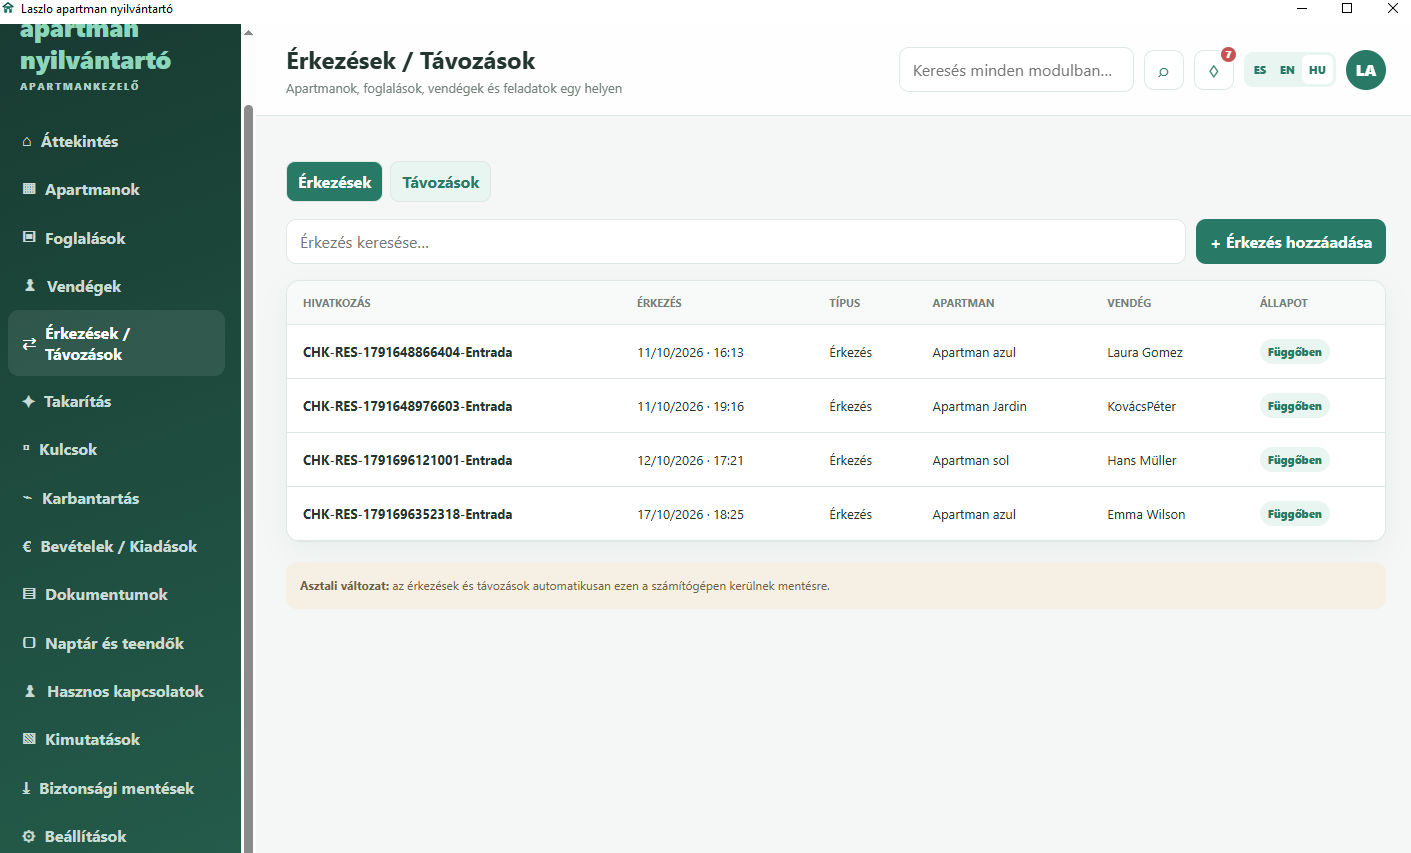The height and width of the screenshot is (853, 1411).
Task: Click the sparkle icon beside Takarítás
Action: pyautogui.click(x=28, y=401)
